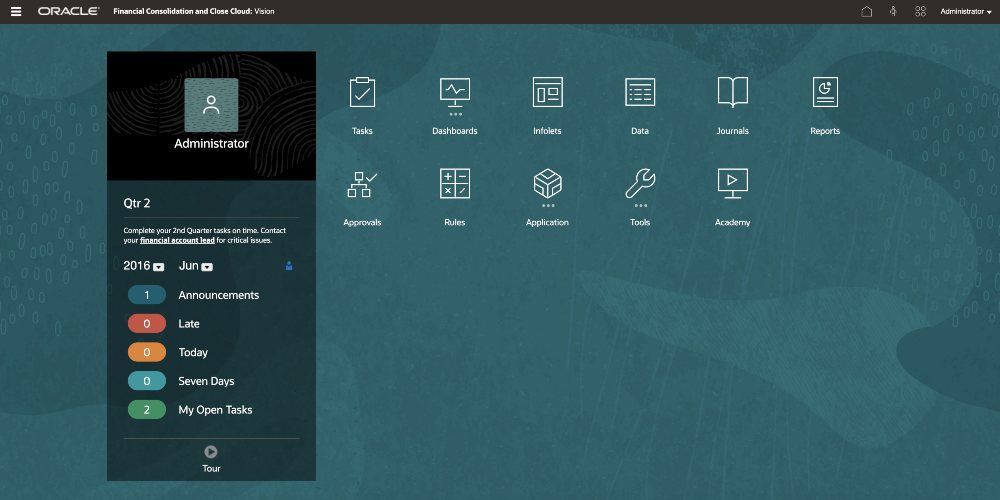Screen dimensions: 1000x500
Task: Play the Tour button
Action: [211, 452]
